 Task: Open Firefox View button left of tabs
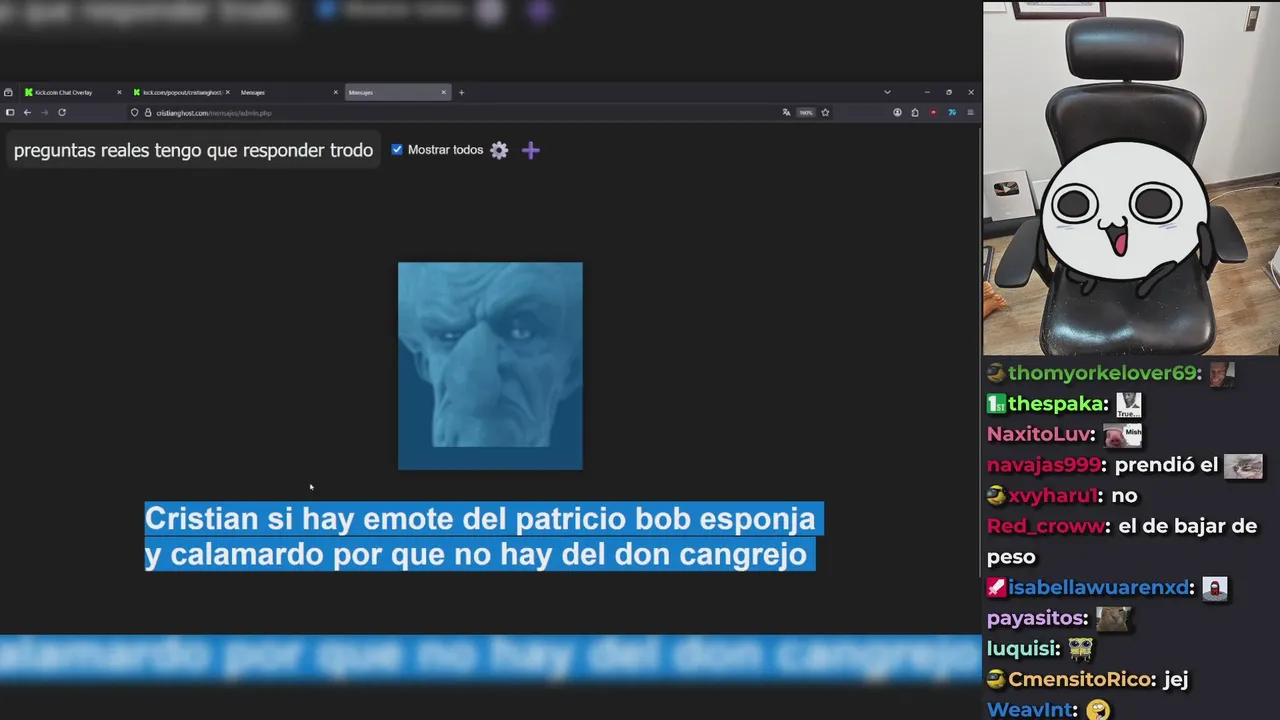8,92
